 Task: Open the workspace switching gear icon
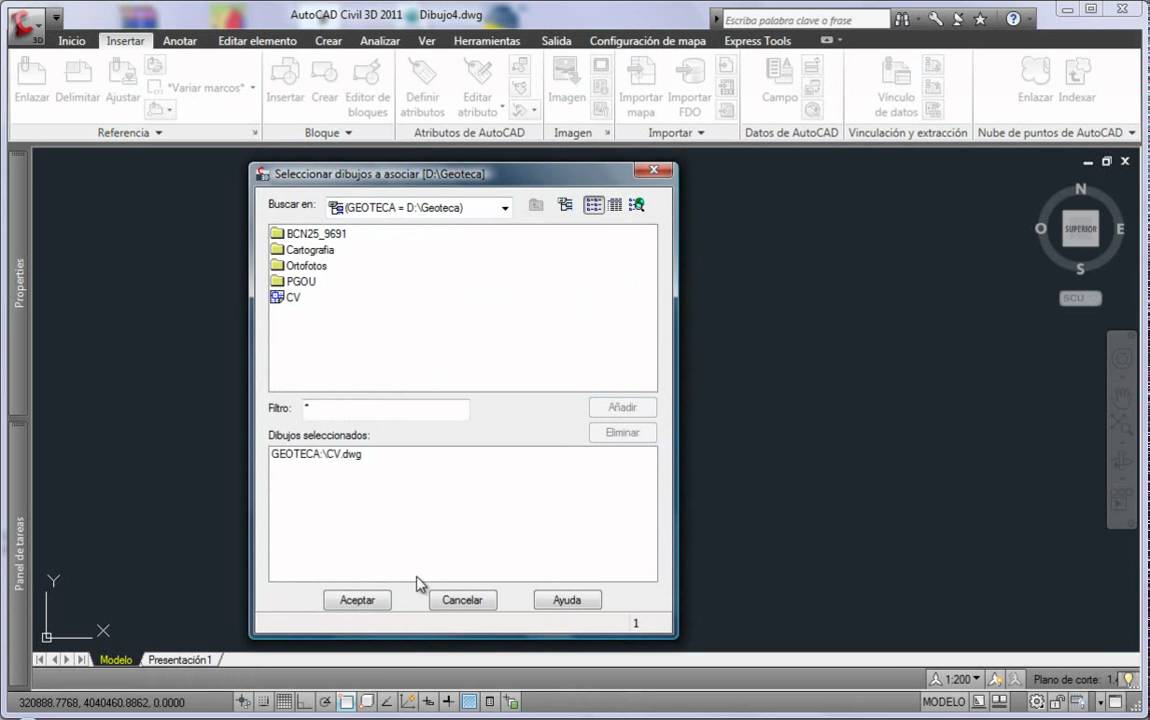(1036, 702)
